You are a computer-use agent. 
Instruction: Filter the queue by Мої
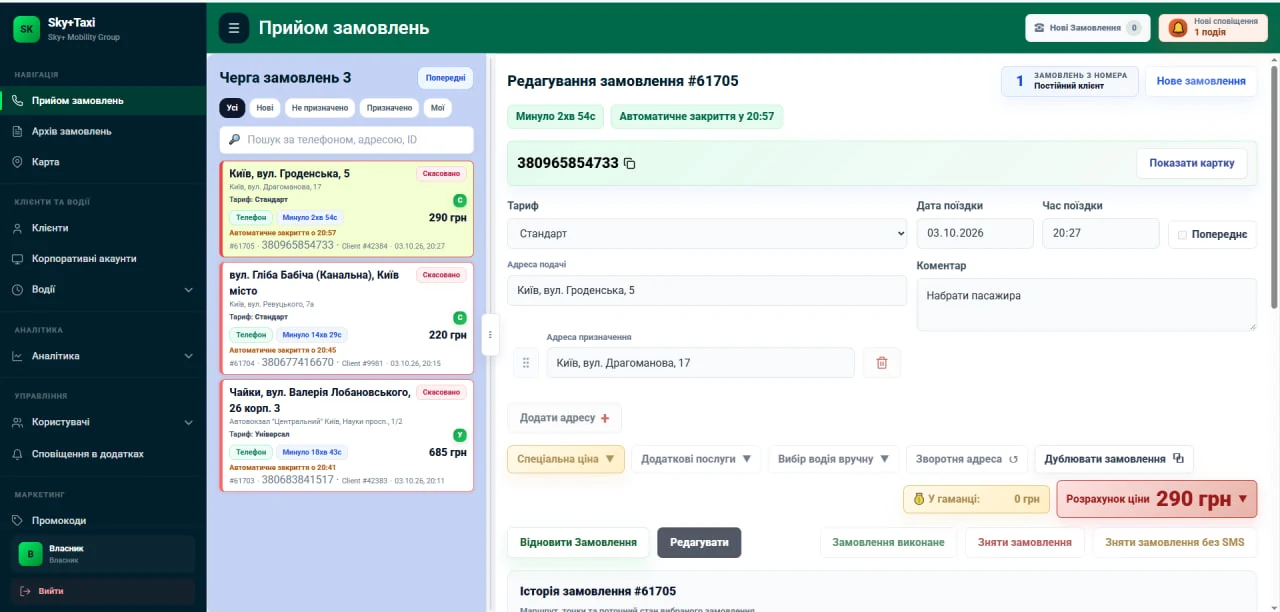pos(437,108)
